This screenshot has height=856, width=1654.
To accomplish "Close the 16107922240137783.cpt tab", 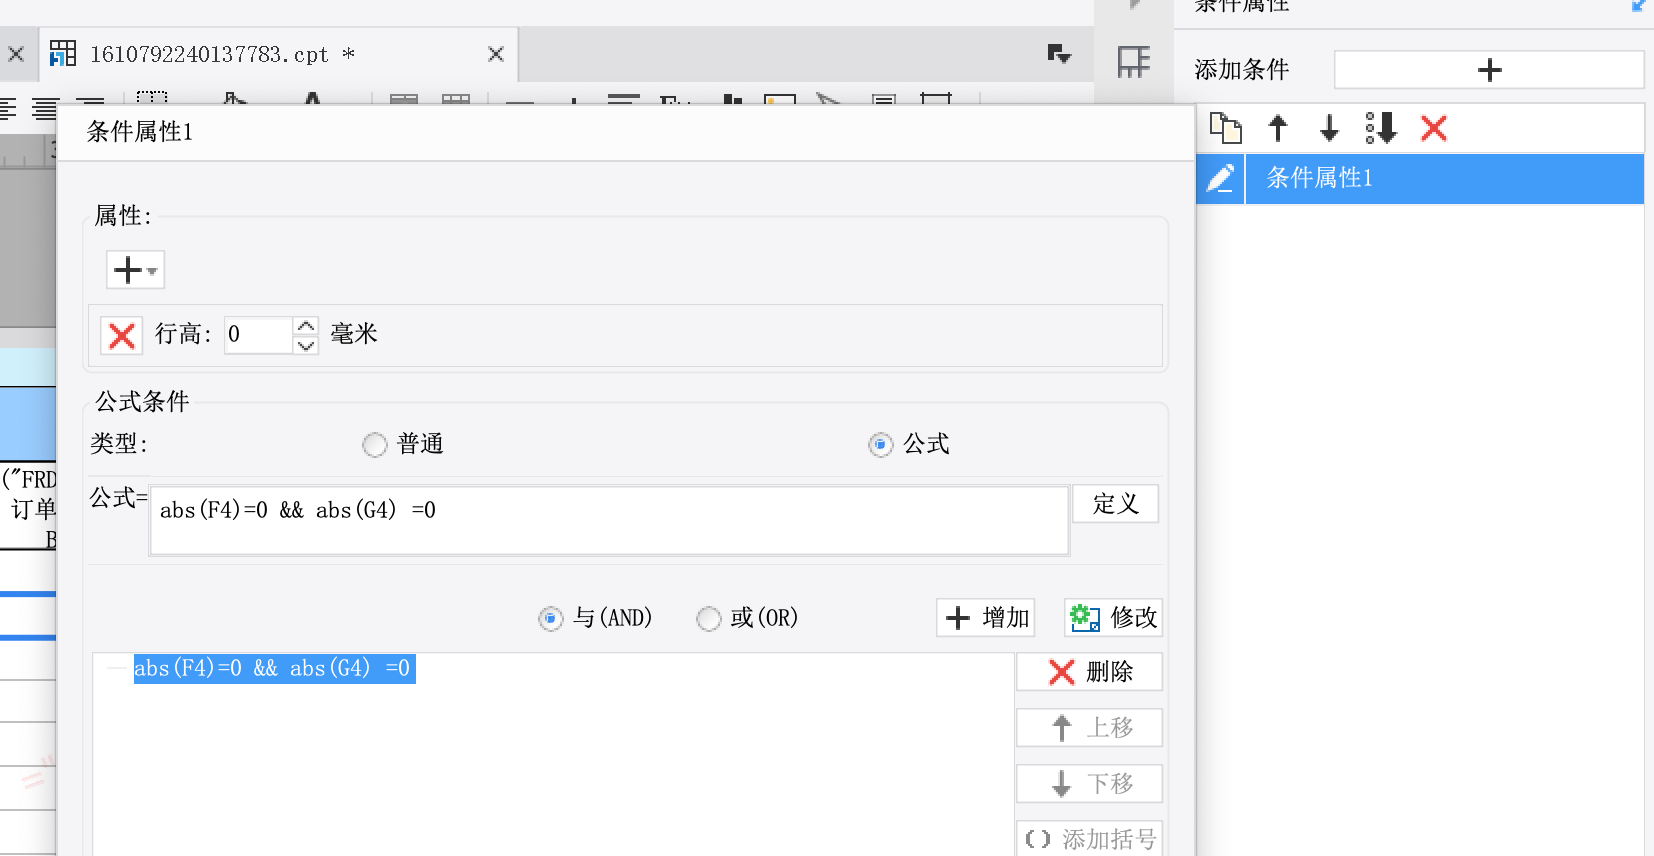I will click(x=495, y=54).
